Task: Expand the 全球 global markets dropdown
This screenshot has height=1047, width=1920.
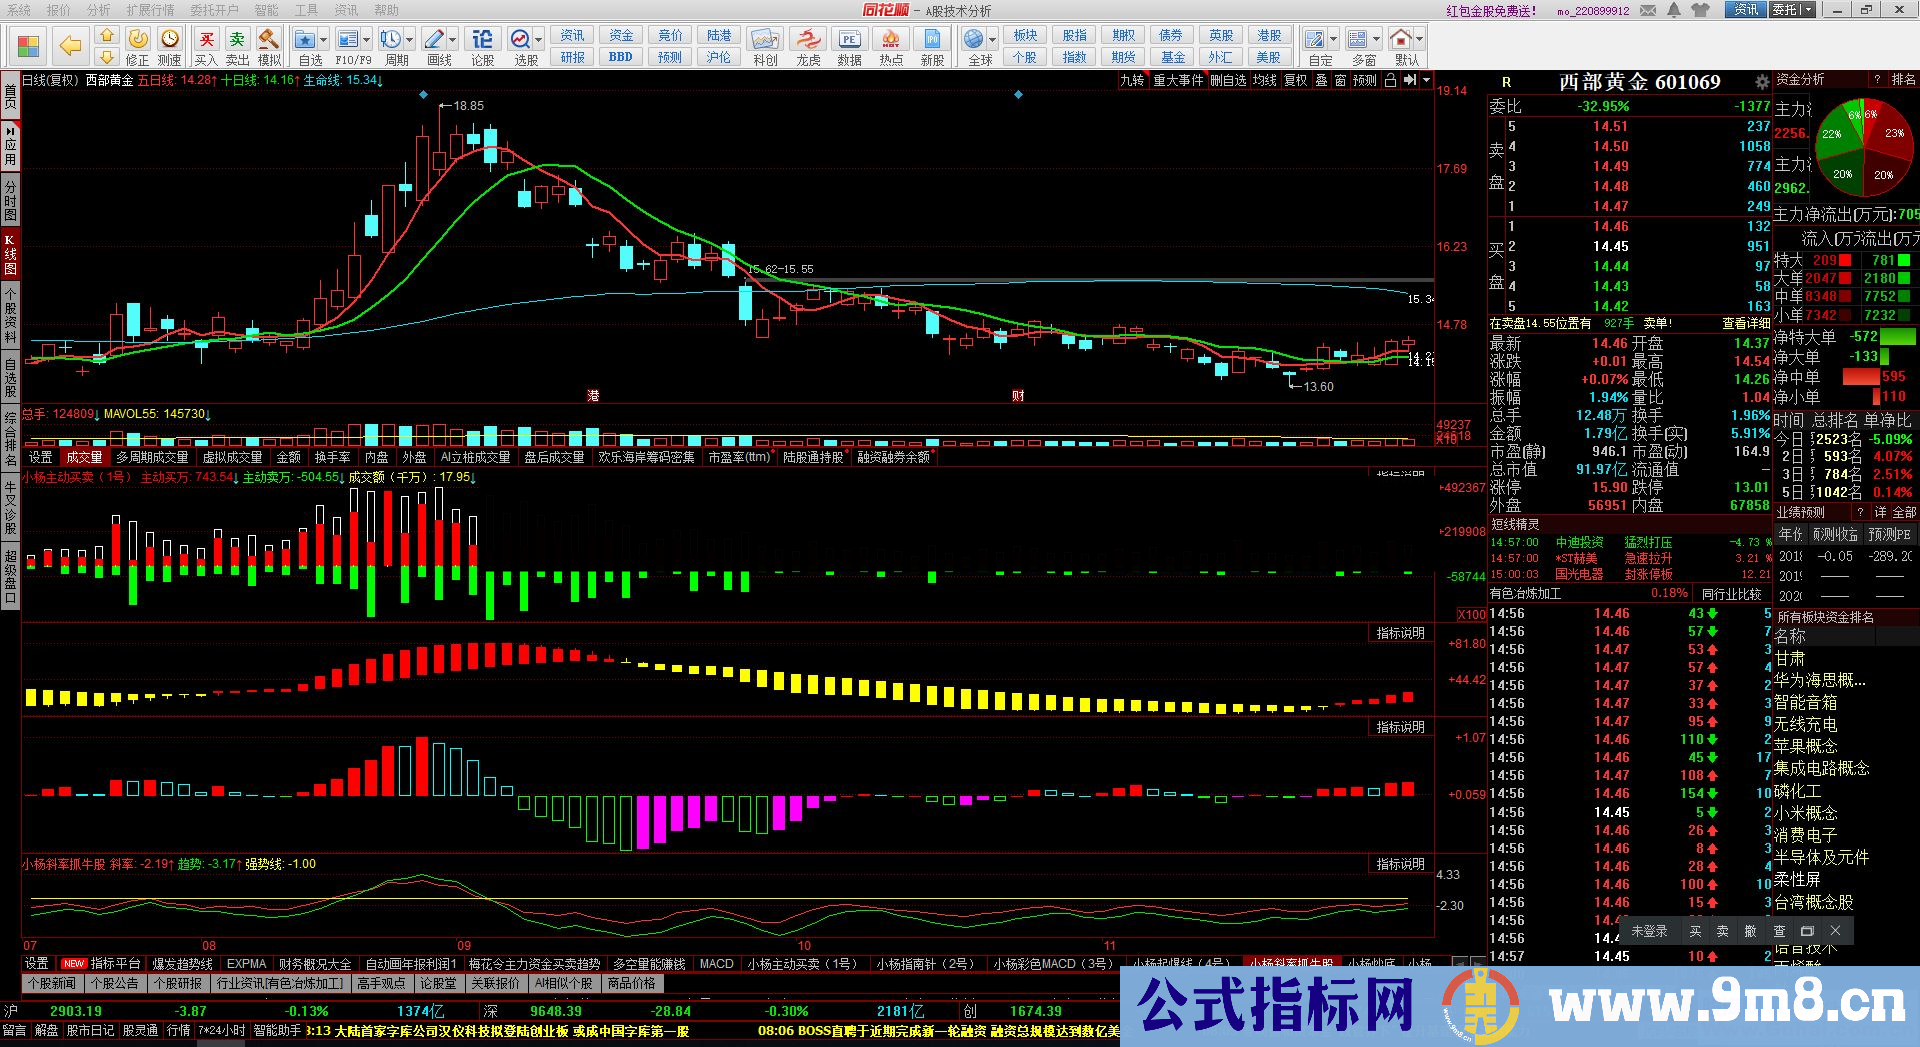Action: tap(992, 39)
